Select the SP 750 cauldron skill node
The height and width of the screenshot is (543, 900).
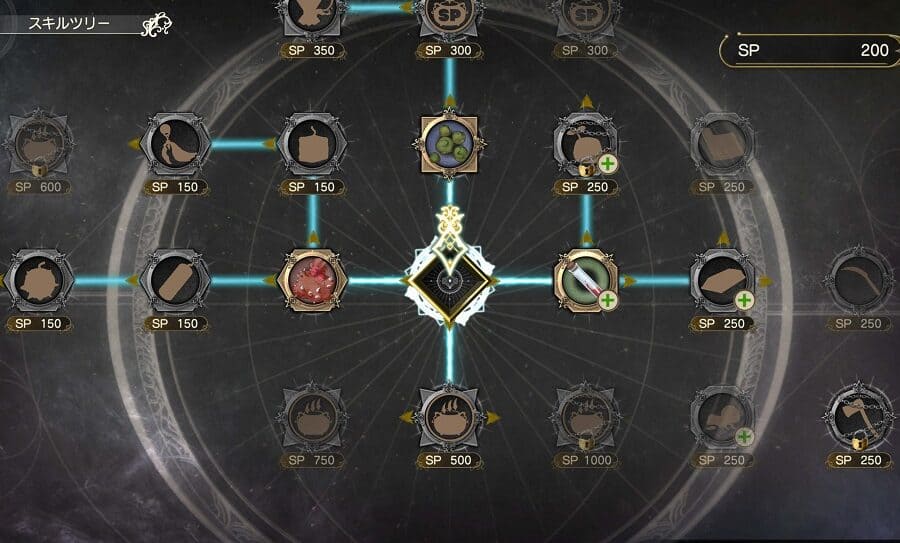coord(313,417)
